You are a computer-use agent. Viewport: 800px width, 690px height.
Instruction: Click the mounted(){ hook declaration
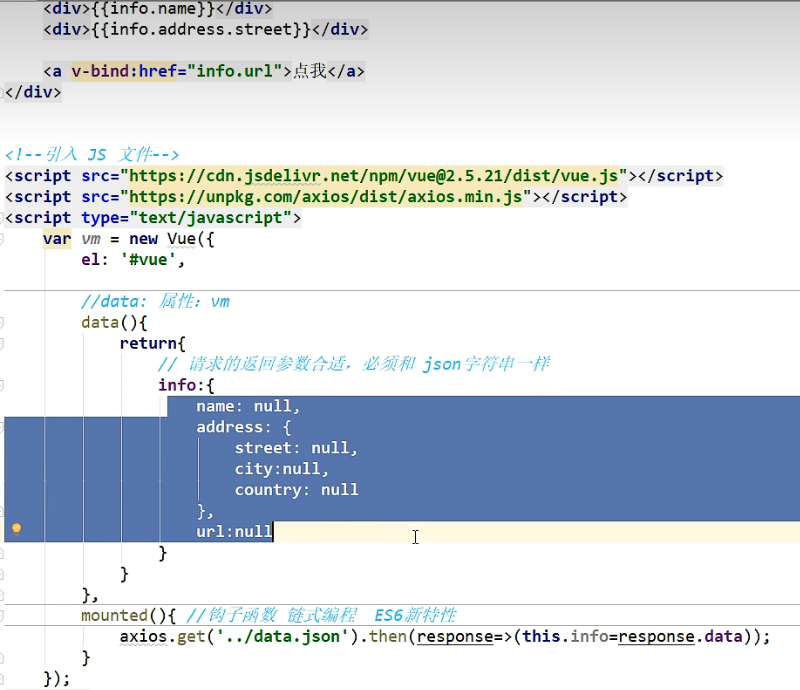pos(129,615)
